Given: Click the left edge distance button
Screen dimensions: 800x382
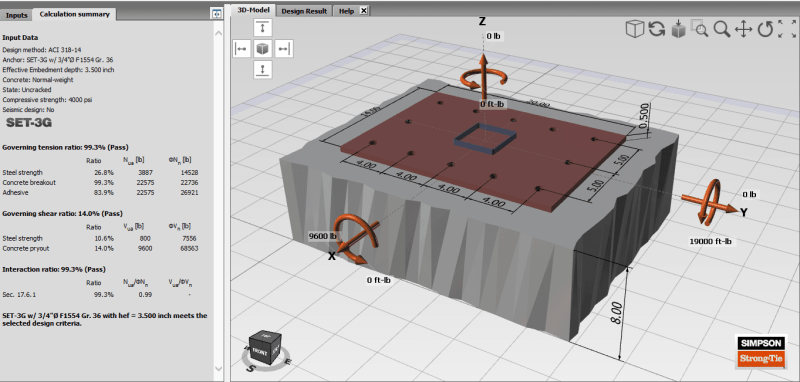Looking at the screenshot, I should 241,49.
